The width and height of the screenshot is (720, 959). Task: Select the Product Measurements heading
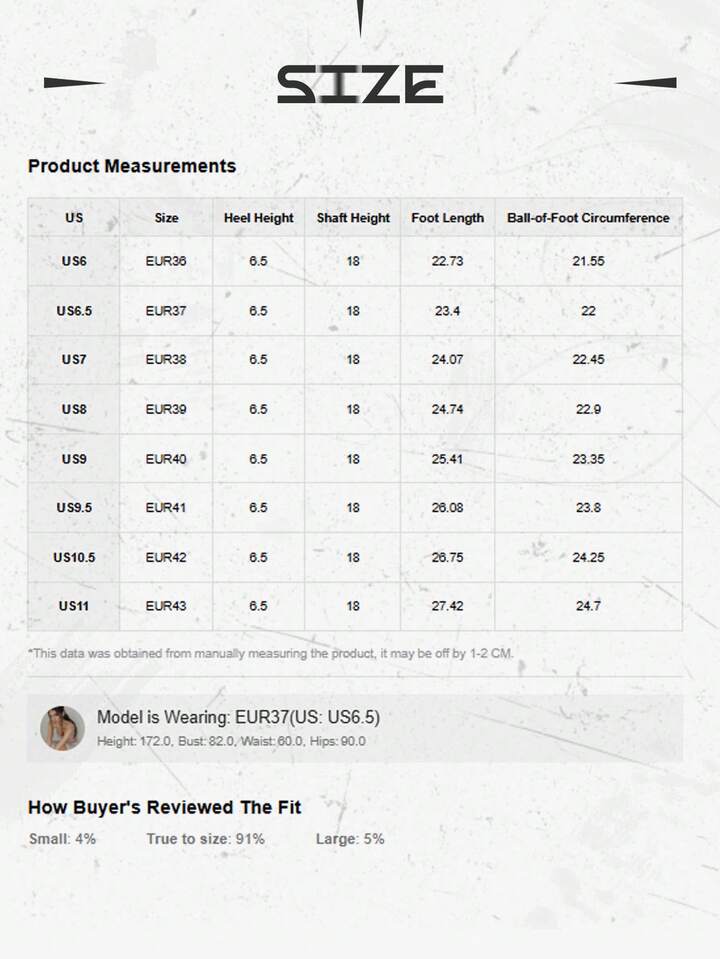coord(132,166)
